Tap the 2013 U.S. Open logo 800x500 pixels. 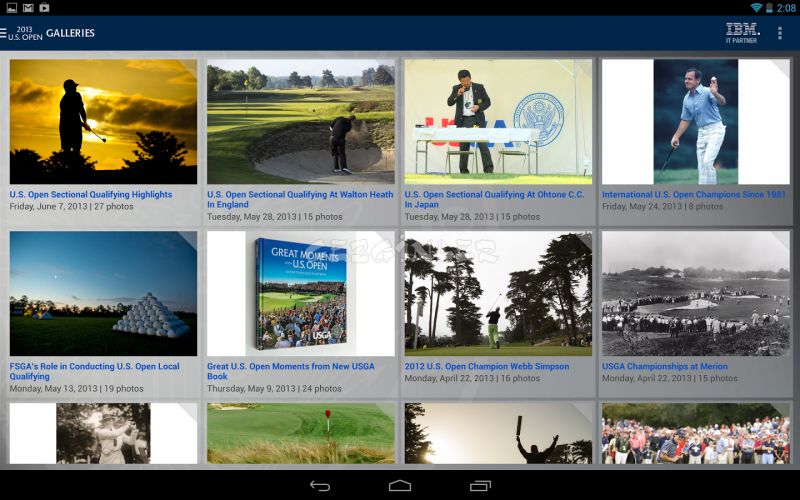[25, 33]
